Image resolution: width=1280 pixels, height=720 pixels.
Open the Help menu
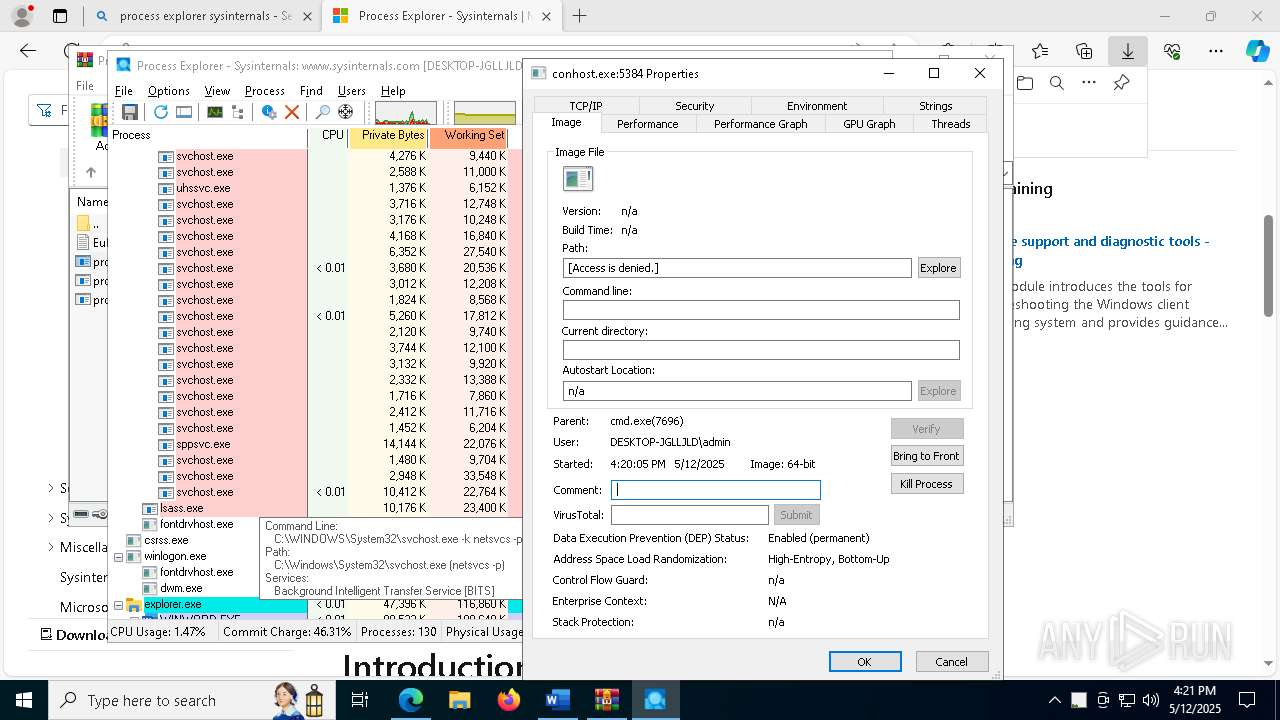coord(393,90)
